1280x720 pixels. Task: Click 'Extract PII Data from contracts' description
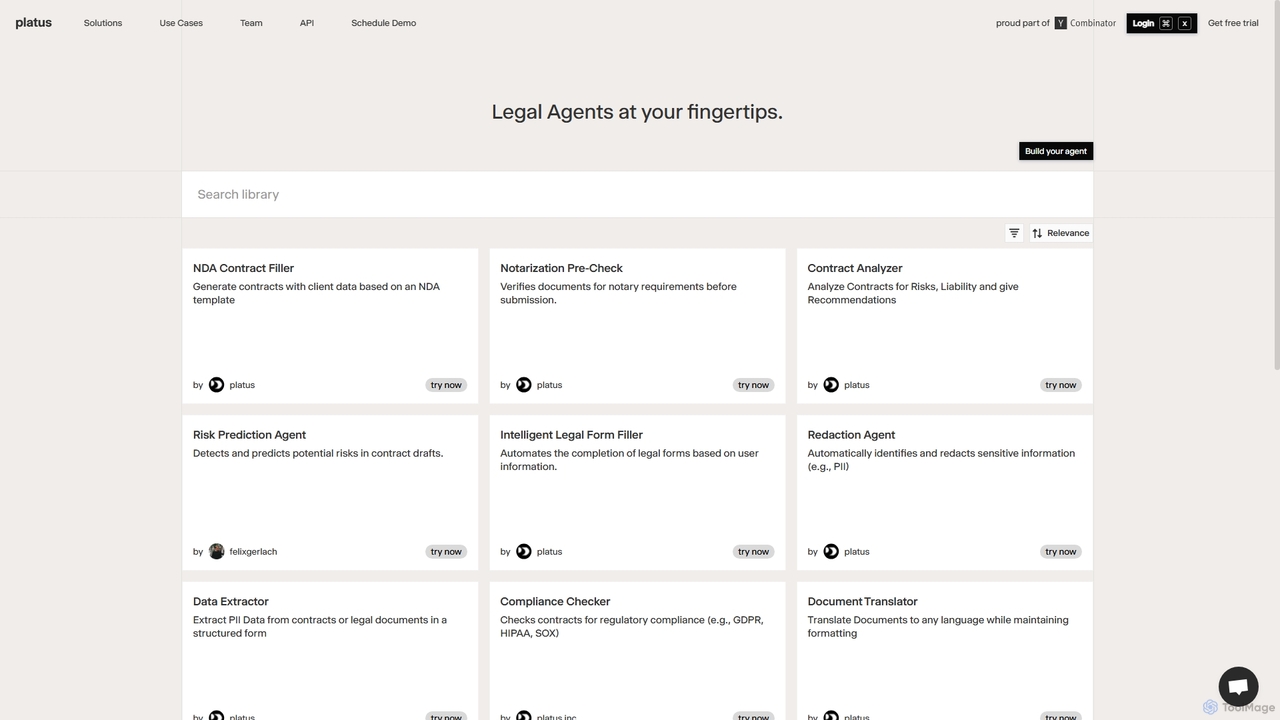[x=320, y=626]
